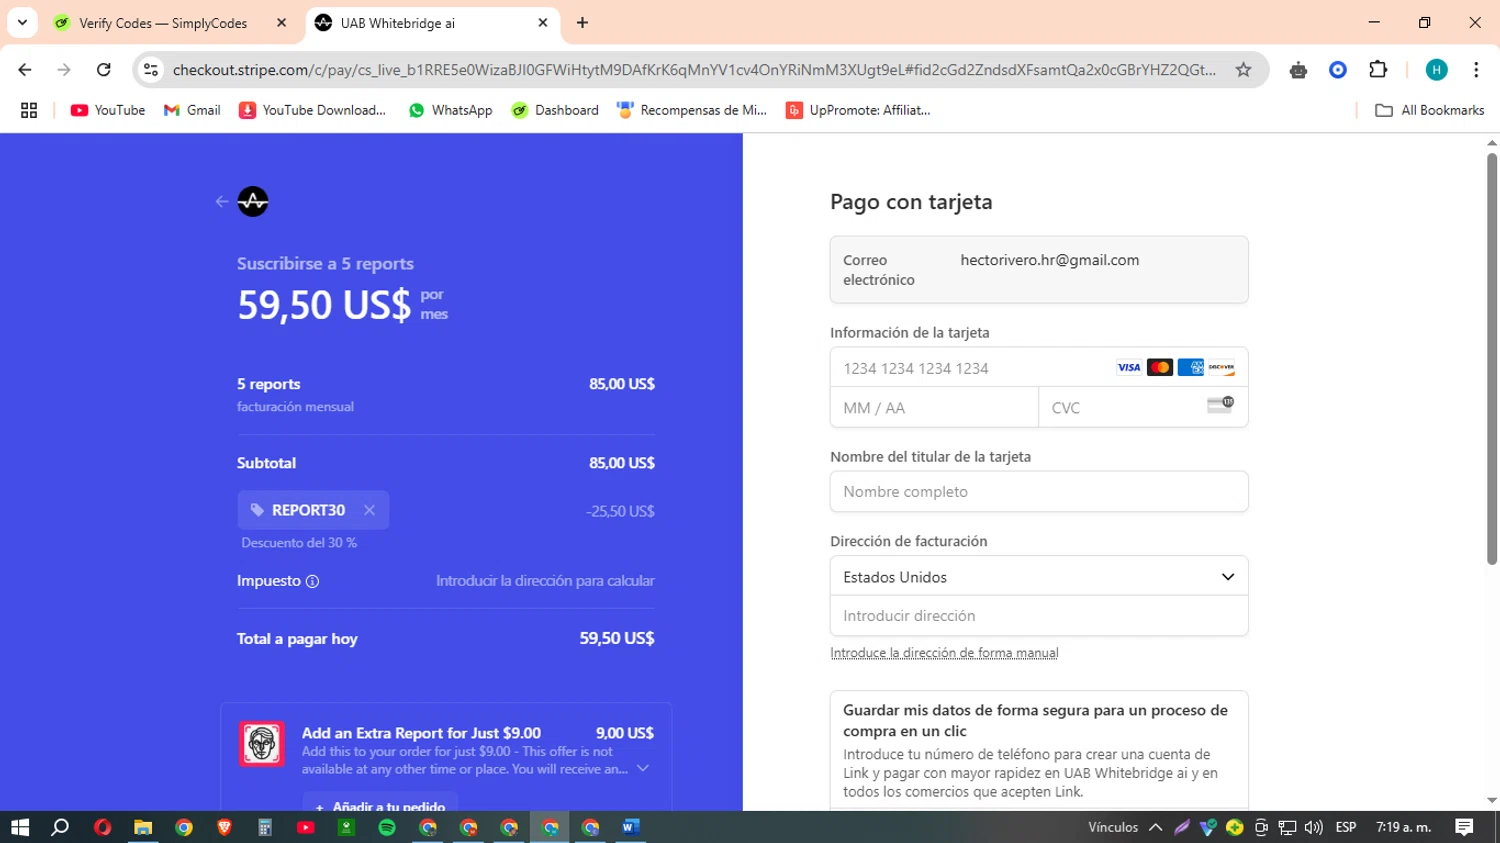This screenshot has height=843, width=1500.
Task: Open the YouTube bookmark
Action: 108,111
